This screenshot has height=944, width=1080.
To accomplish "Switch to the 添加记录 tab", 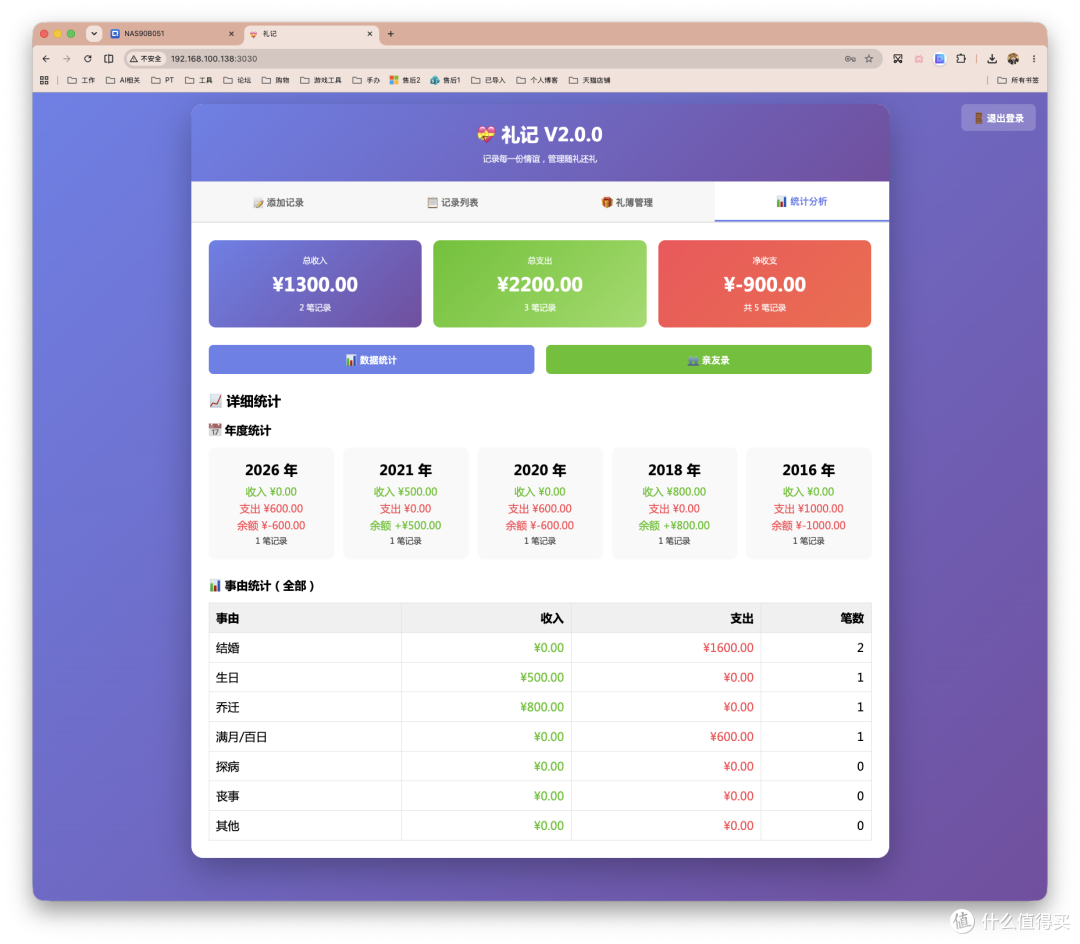I will tap(278, 202).
